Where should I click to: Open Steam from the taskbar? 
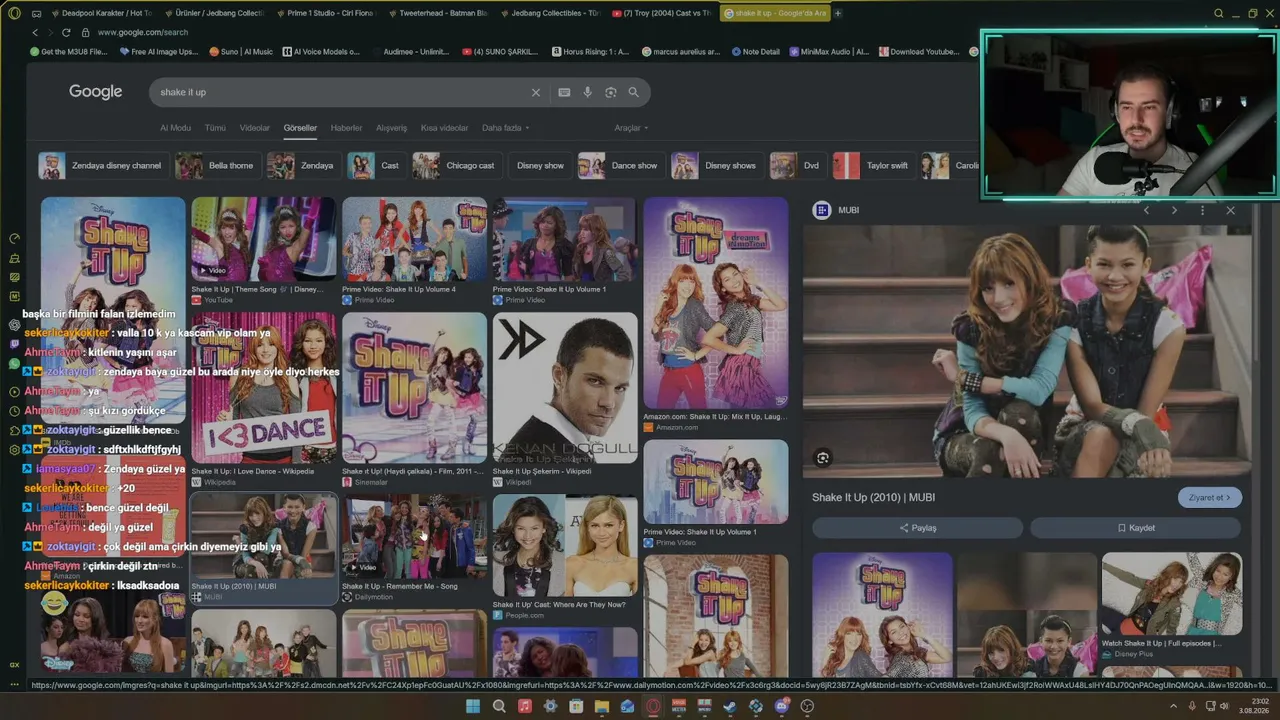pos(729,706)
